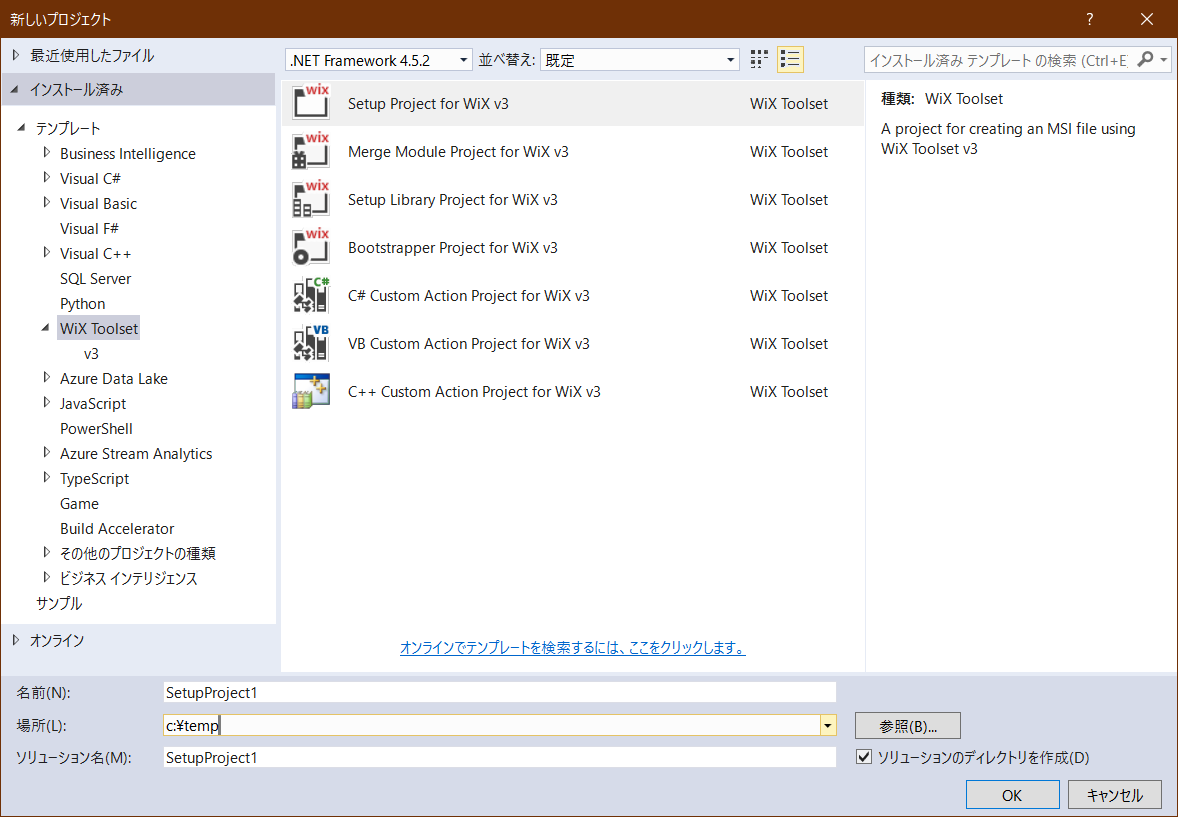Expand the Visual C++ node
Screen dimensions: 1178x817
pos(47,253)
